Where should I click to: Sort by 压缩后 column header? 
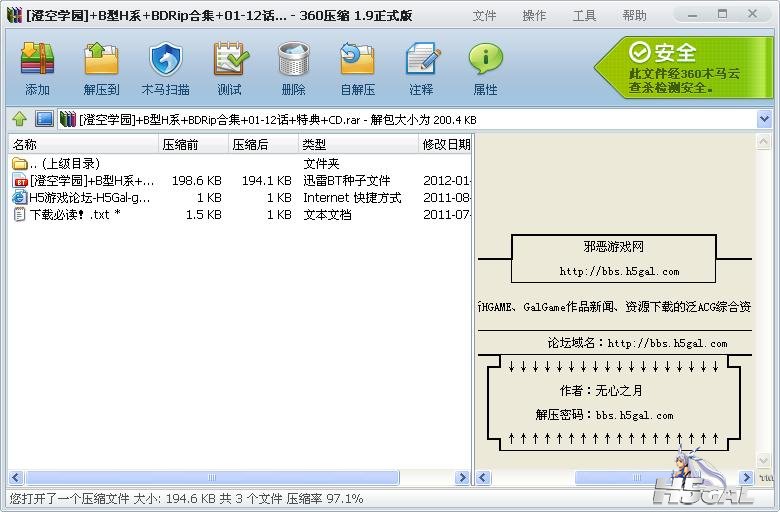coord(263,144)
